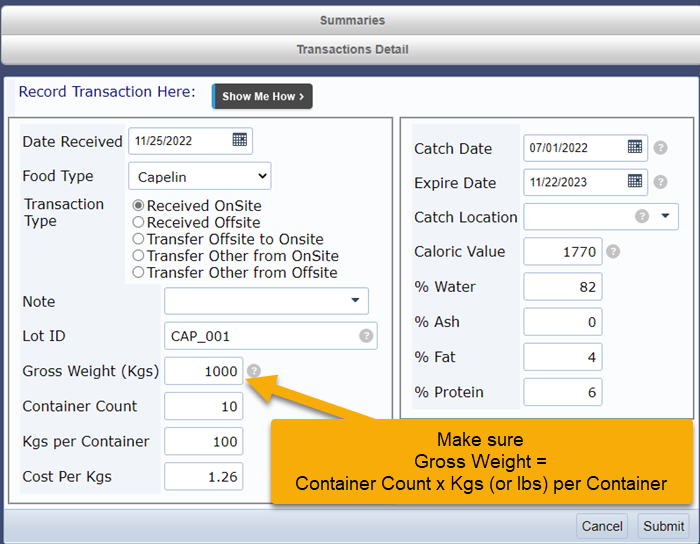Select Transfer Other from Offsite option

point(138,272)
